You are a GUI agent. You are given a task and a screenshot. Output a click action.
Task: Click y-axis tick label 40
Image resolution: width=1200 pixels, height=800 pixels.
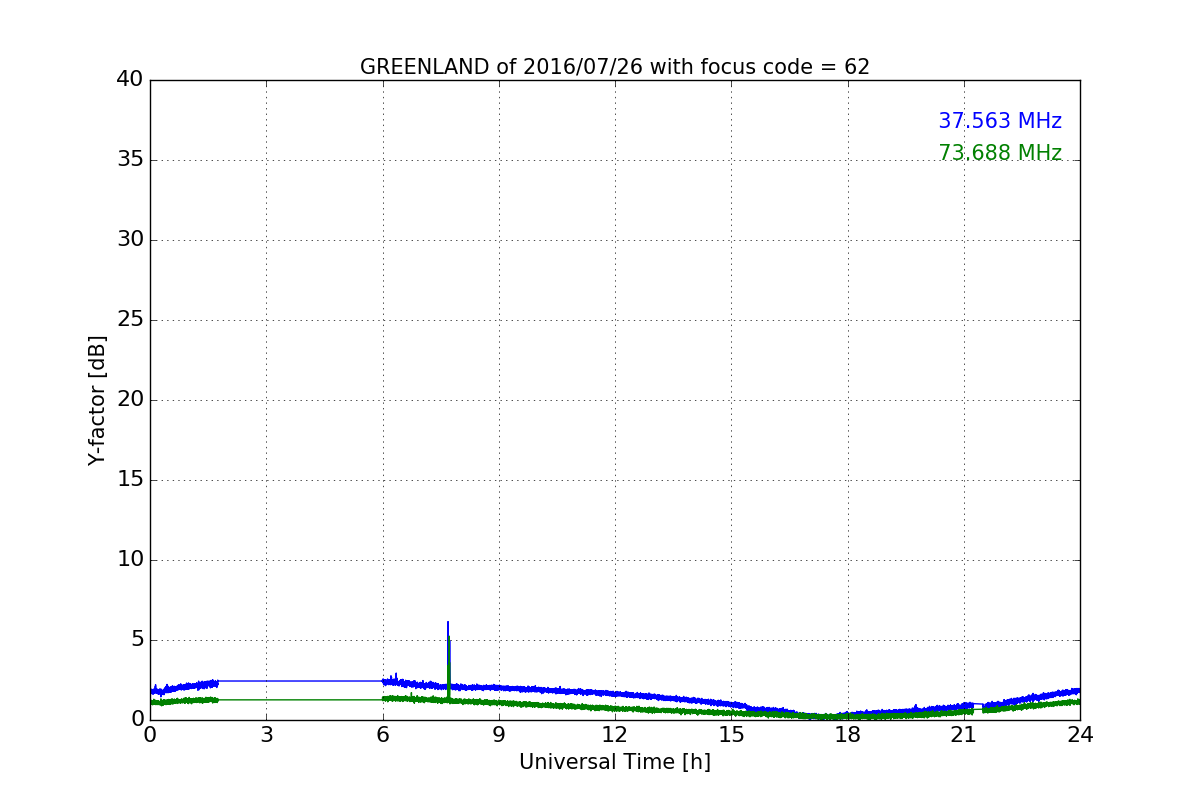click(130, 80)
